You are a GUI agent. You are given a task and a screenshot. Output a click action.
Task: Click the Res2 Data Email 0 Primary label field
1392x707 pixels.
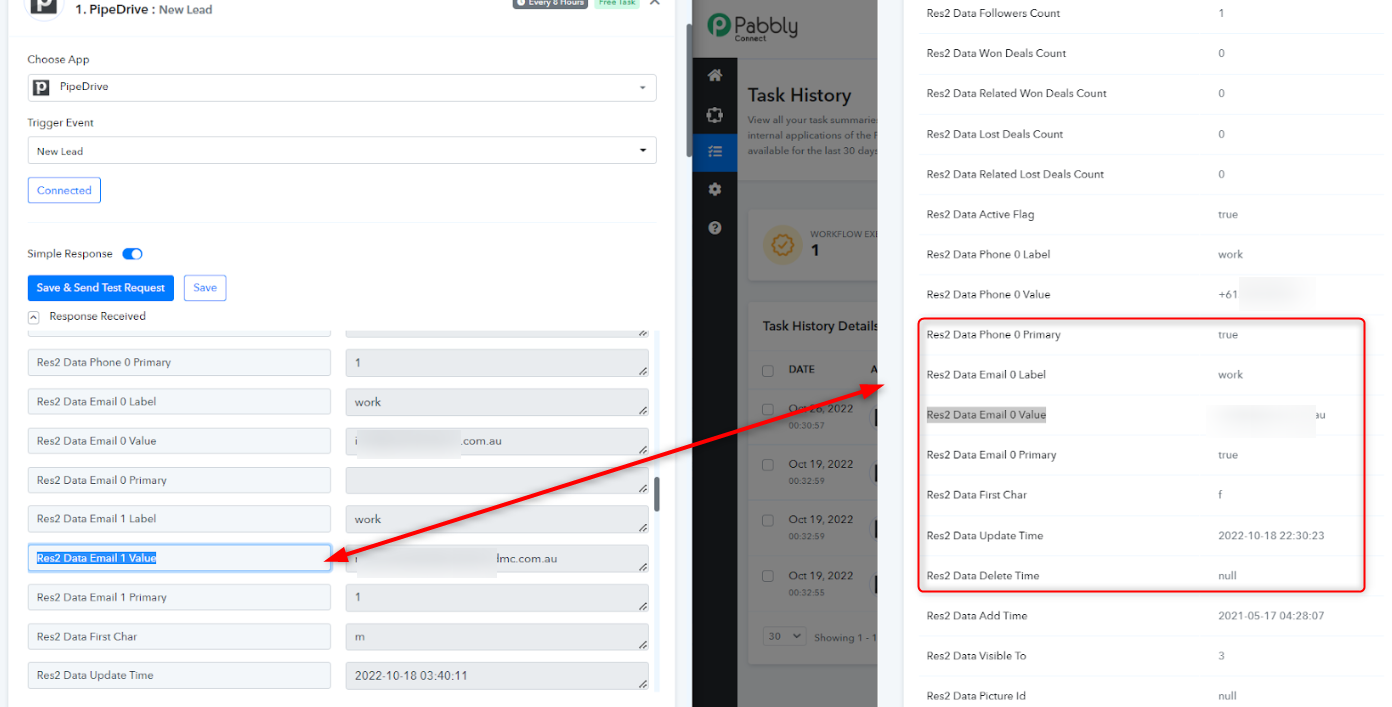(x=179, y=480)
